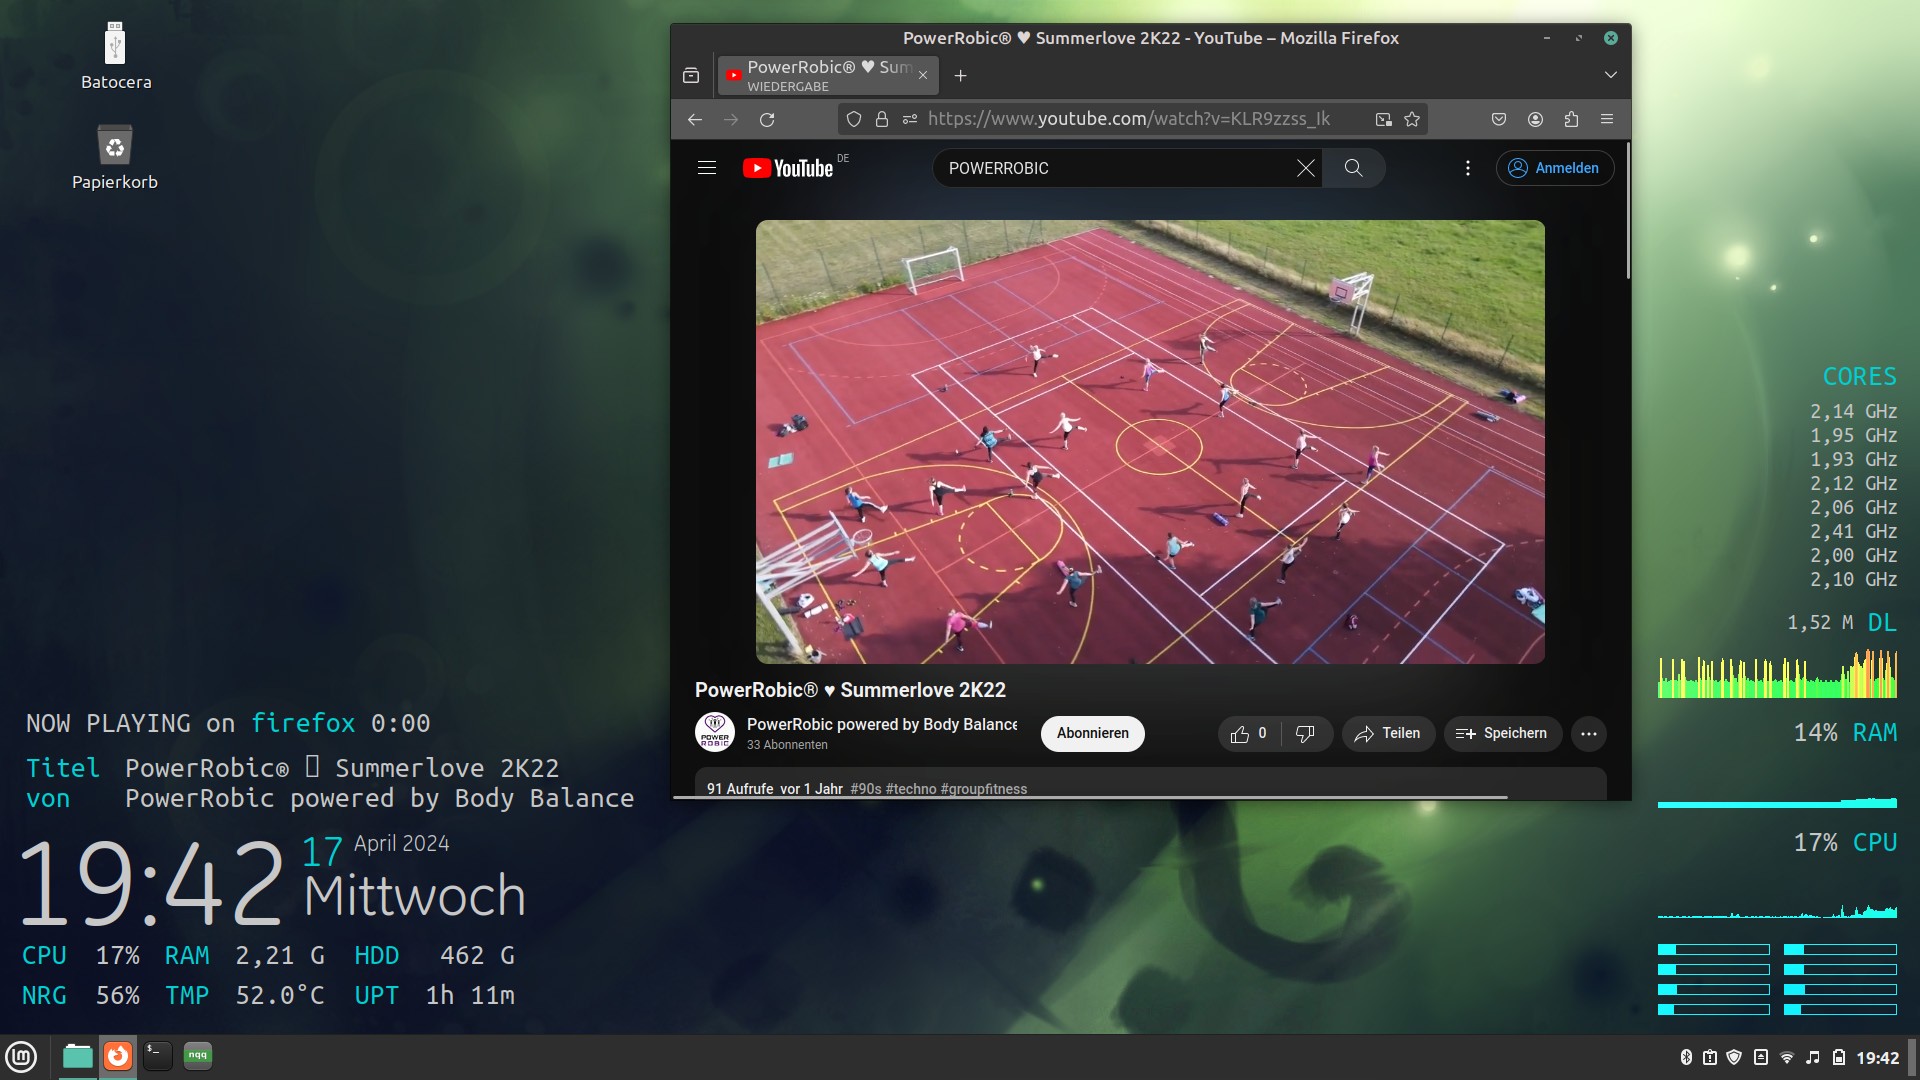Open YouTube settings three-dot menu
The height and width of the screenshot is (1080, 1920).
(x=1467, y=168)
